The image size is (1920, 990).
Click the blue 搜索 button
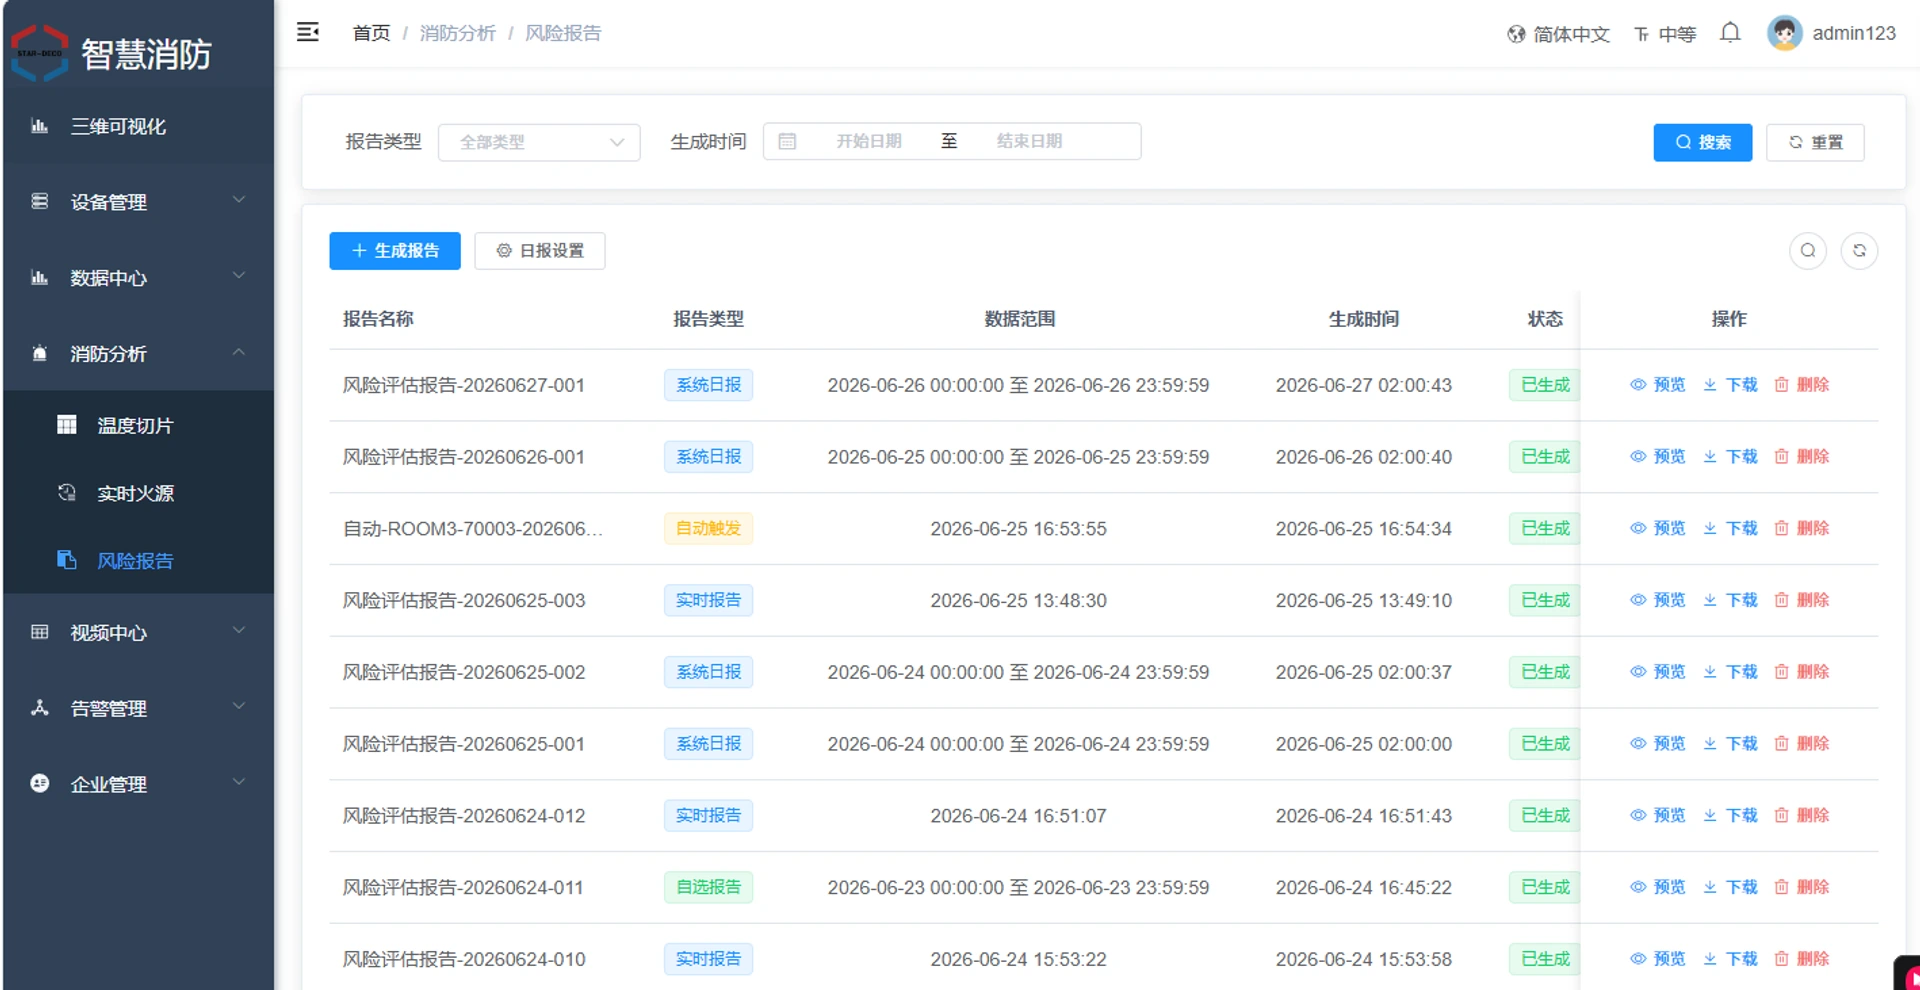[1702, 142]
